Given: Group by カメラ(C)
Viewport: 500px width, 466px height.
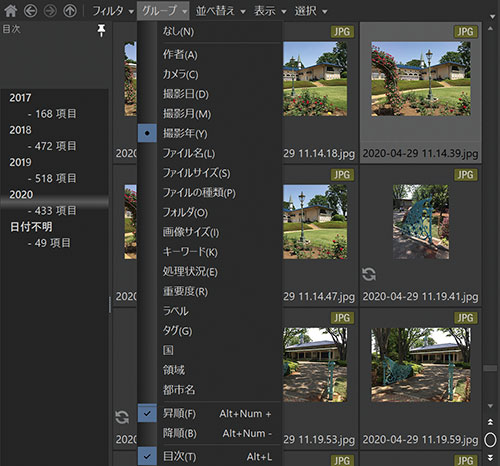Looking at the screenshot, I should click(x=209, y=74).
